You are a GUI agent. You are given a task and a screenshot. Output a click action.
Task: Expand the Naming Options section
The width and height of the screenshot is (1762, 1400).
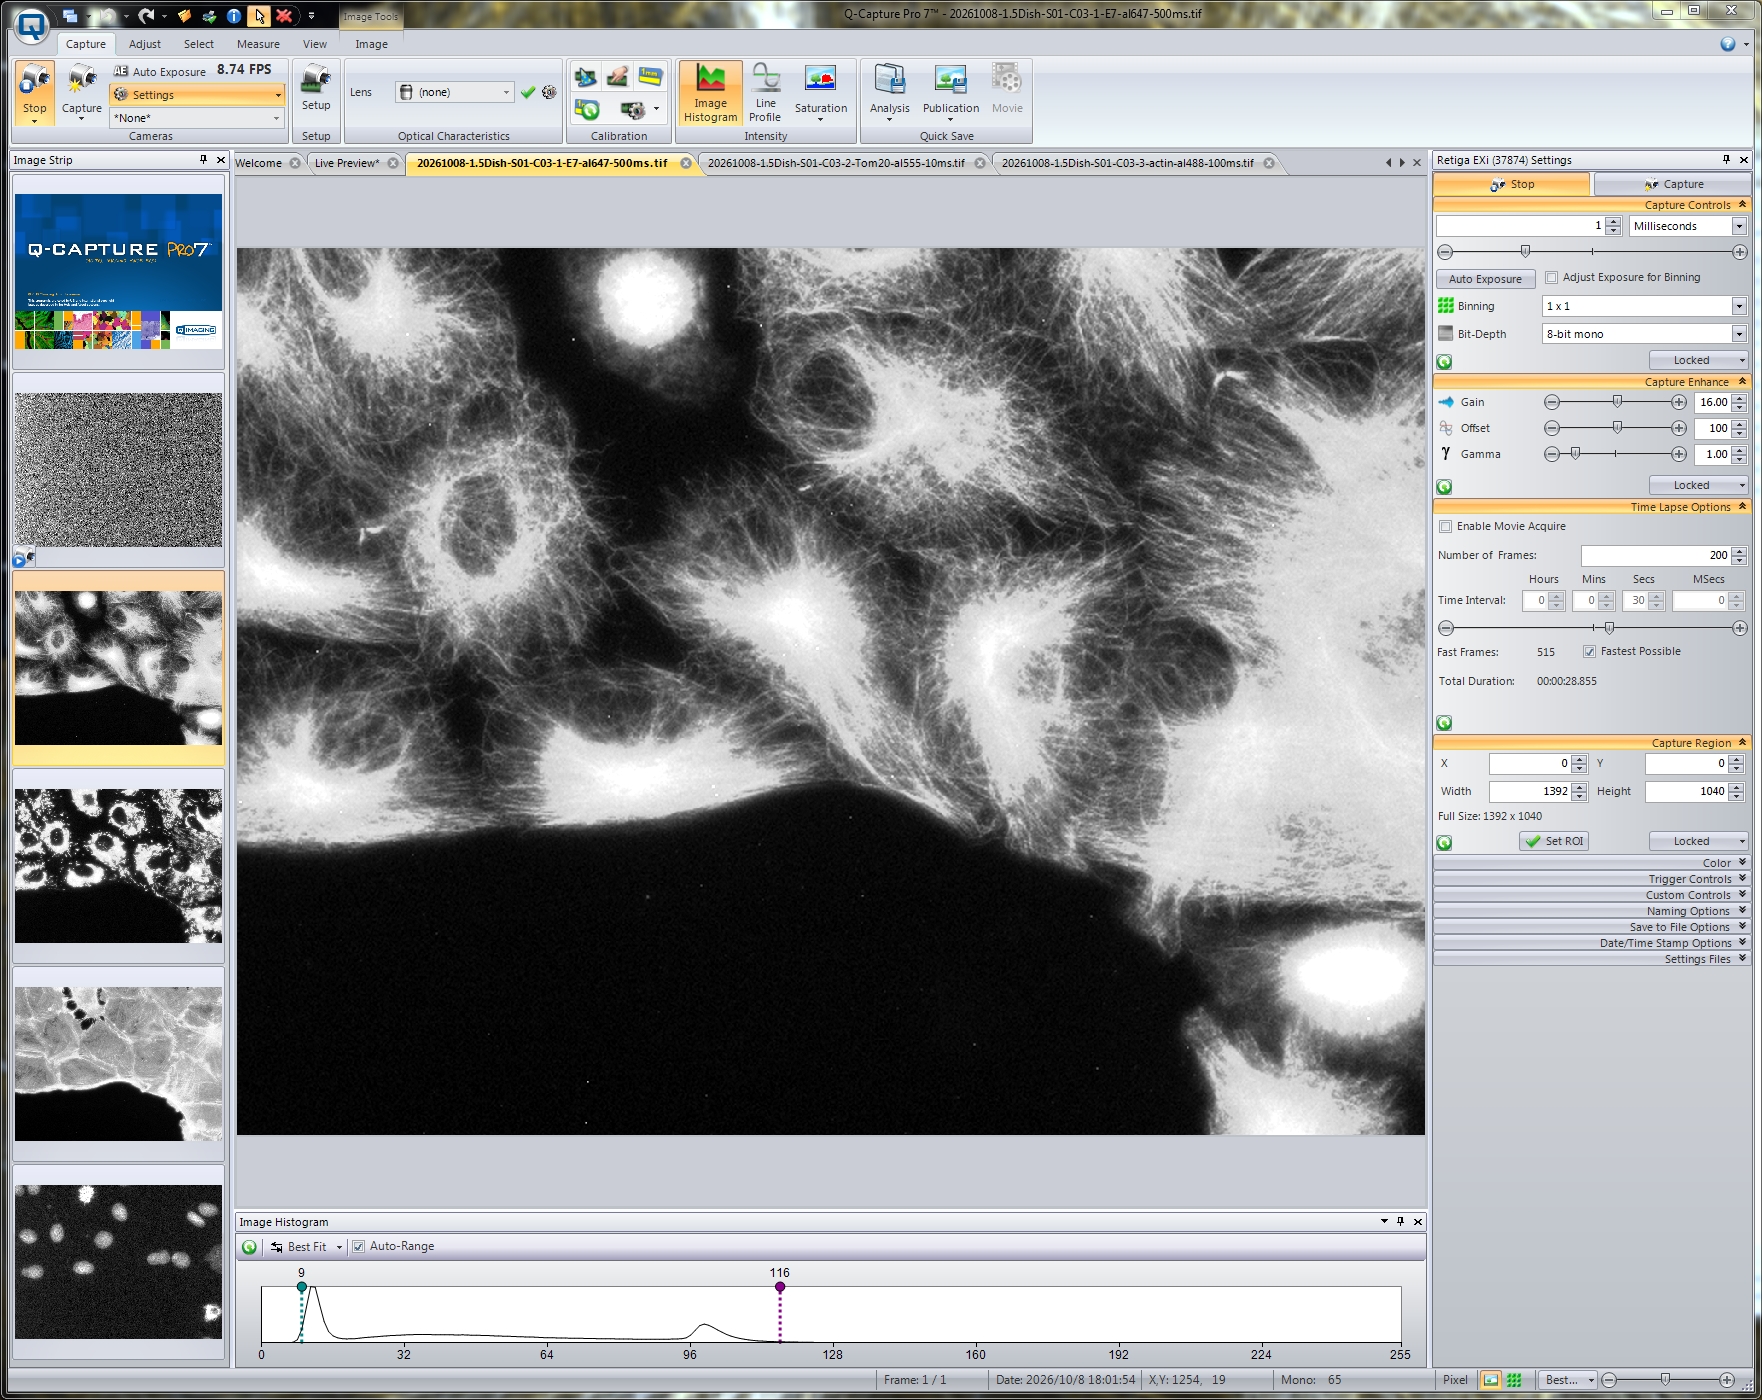1591,911
